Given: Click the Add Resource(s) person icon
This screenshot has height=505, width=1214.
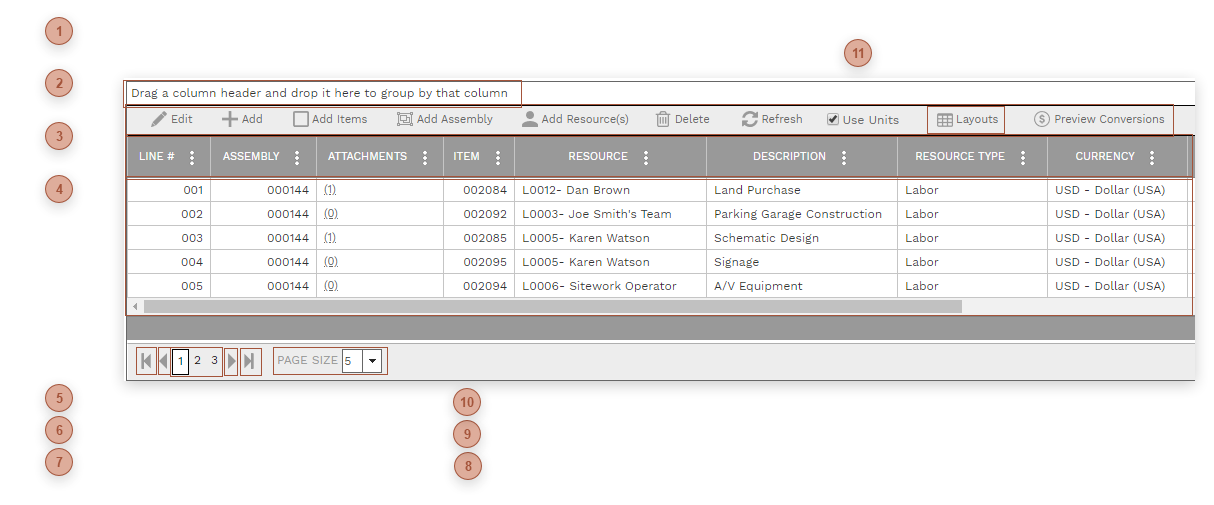Looking at the screenshot, I should (530, 119).
